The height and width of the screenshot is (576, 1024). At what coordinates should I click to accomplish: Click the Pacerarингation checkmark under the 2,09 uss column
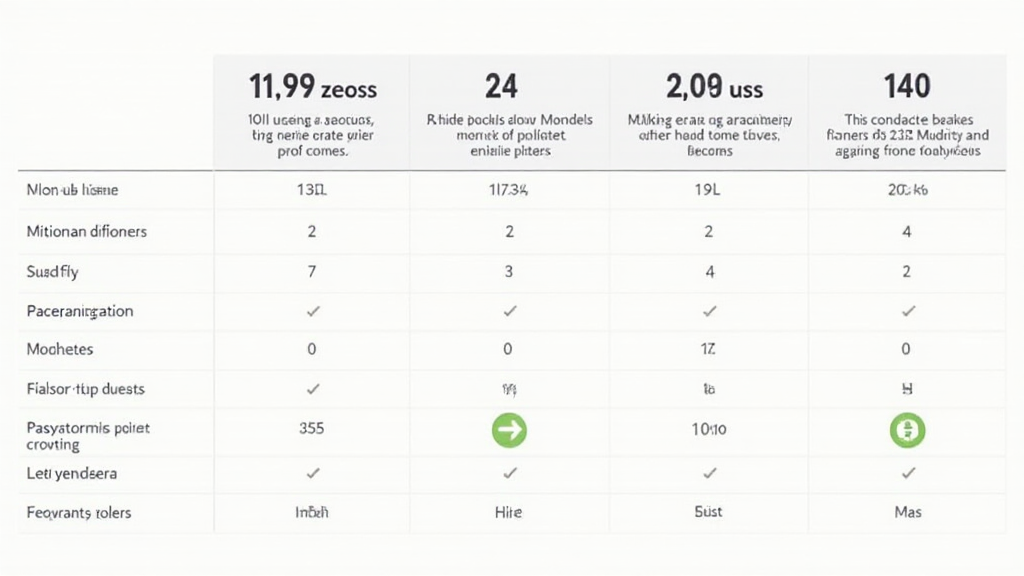709,311
